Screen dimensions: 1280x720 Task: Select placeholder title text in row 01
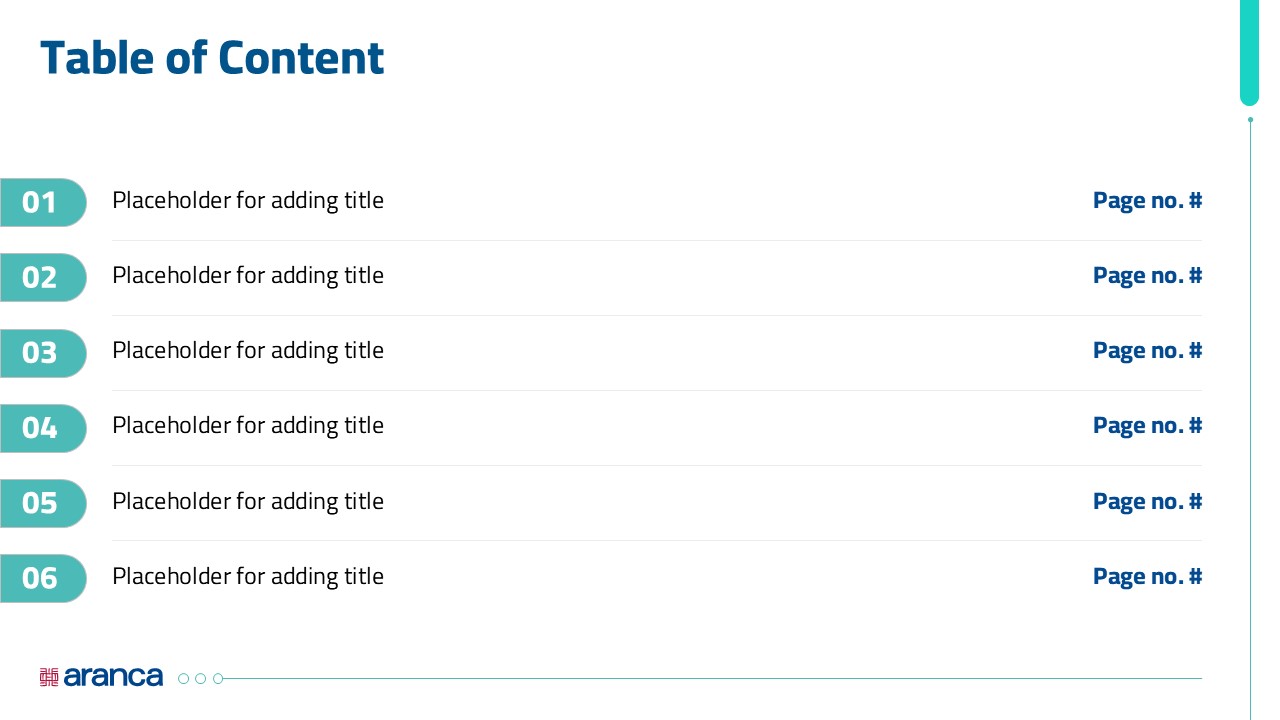tap(248, 200)
